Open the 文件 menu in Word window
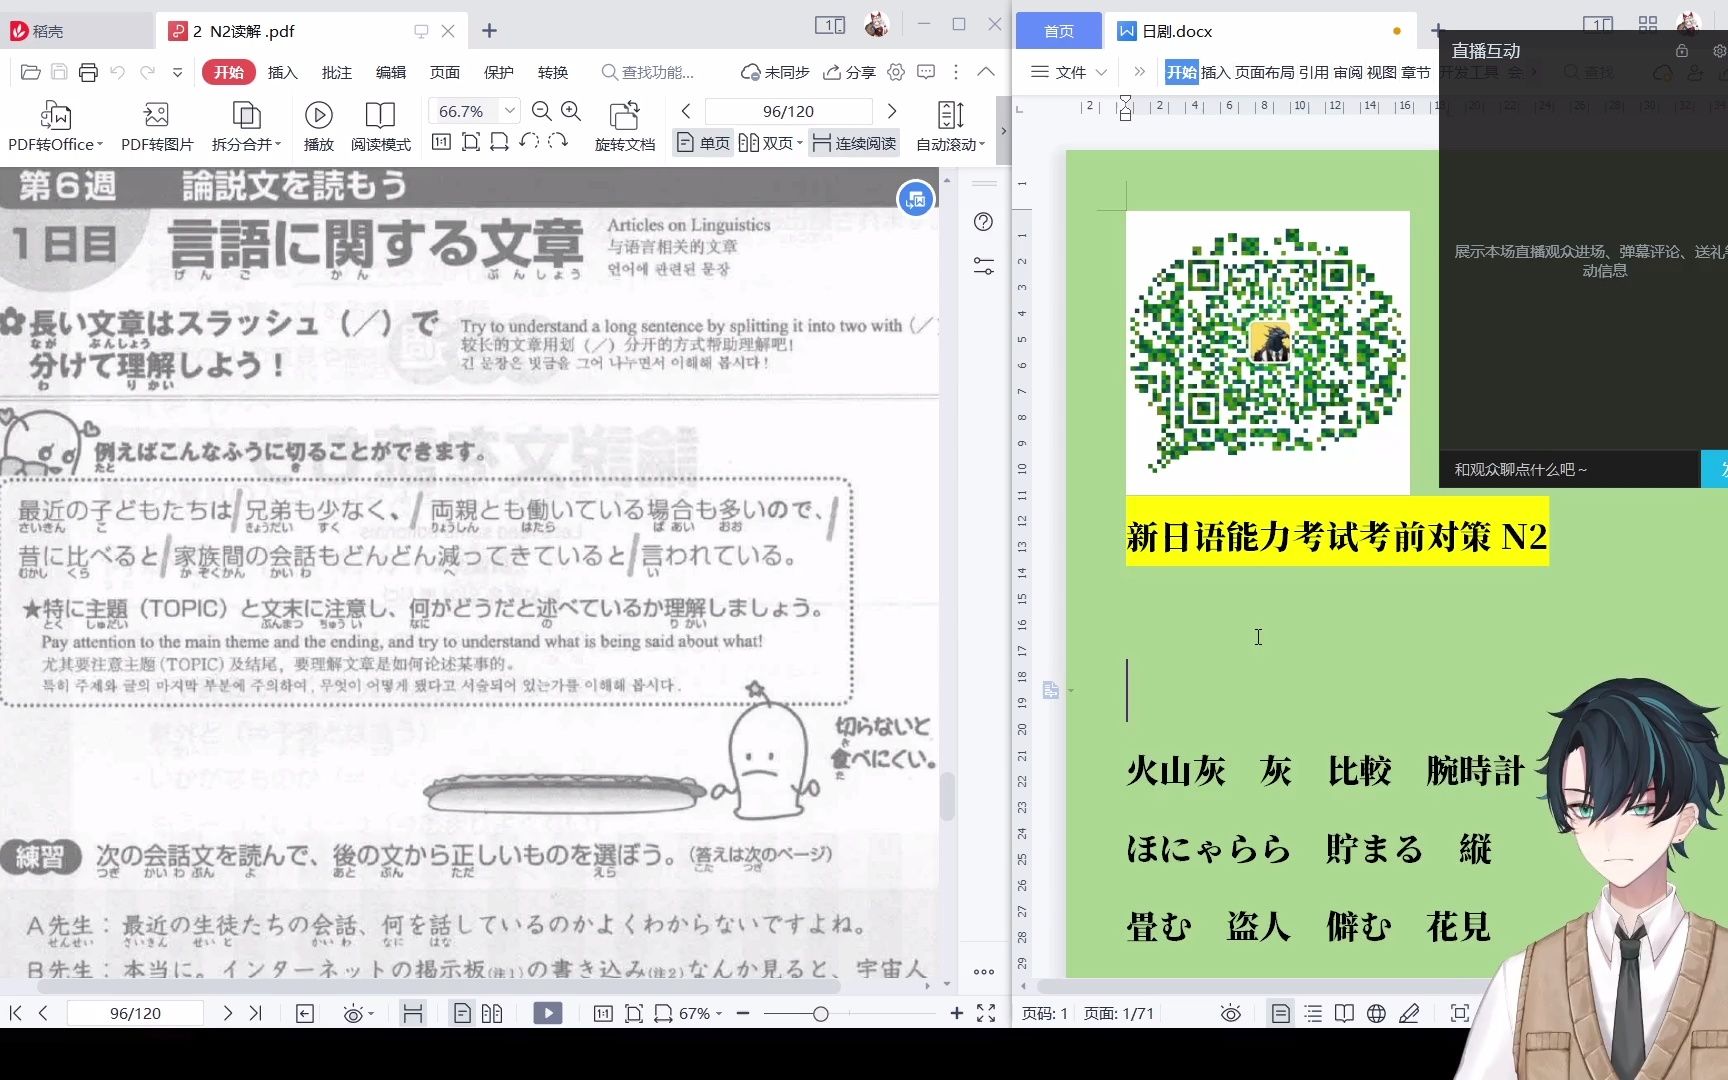The image size is (1728, 1080). point(1069,72)
